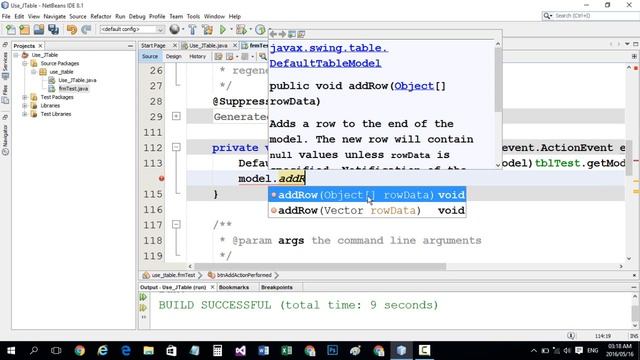Click the Undo toolbar icon
This screenshot has height=360, width=640.
point(72,29)
